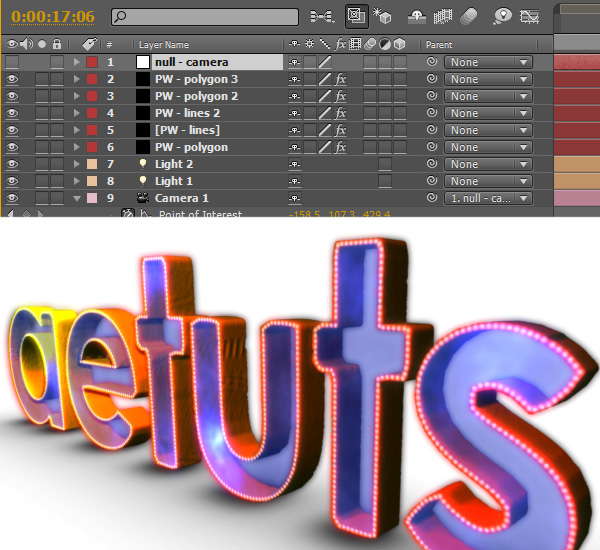Hide the PW - lines 2 layer

(12, 113)
